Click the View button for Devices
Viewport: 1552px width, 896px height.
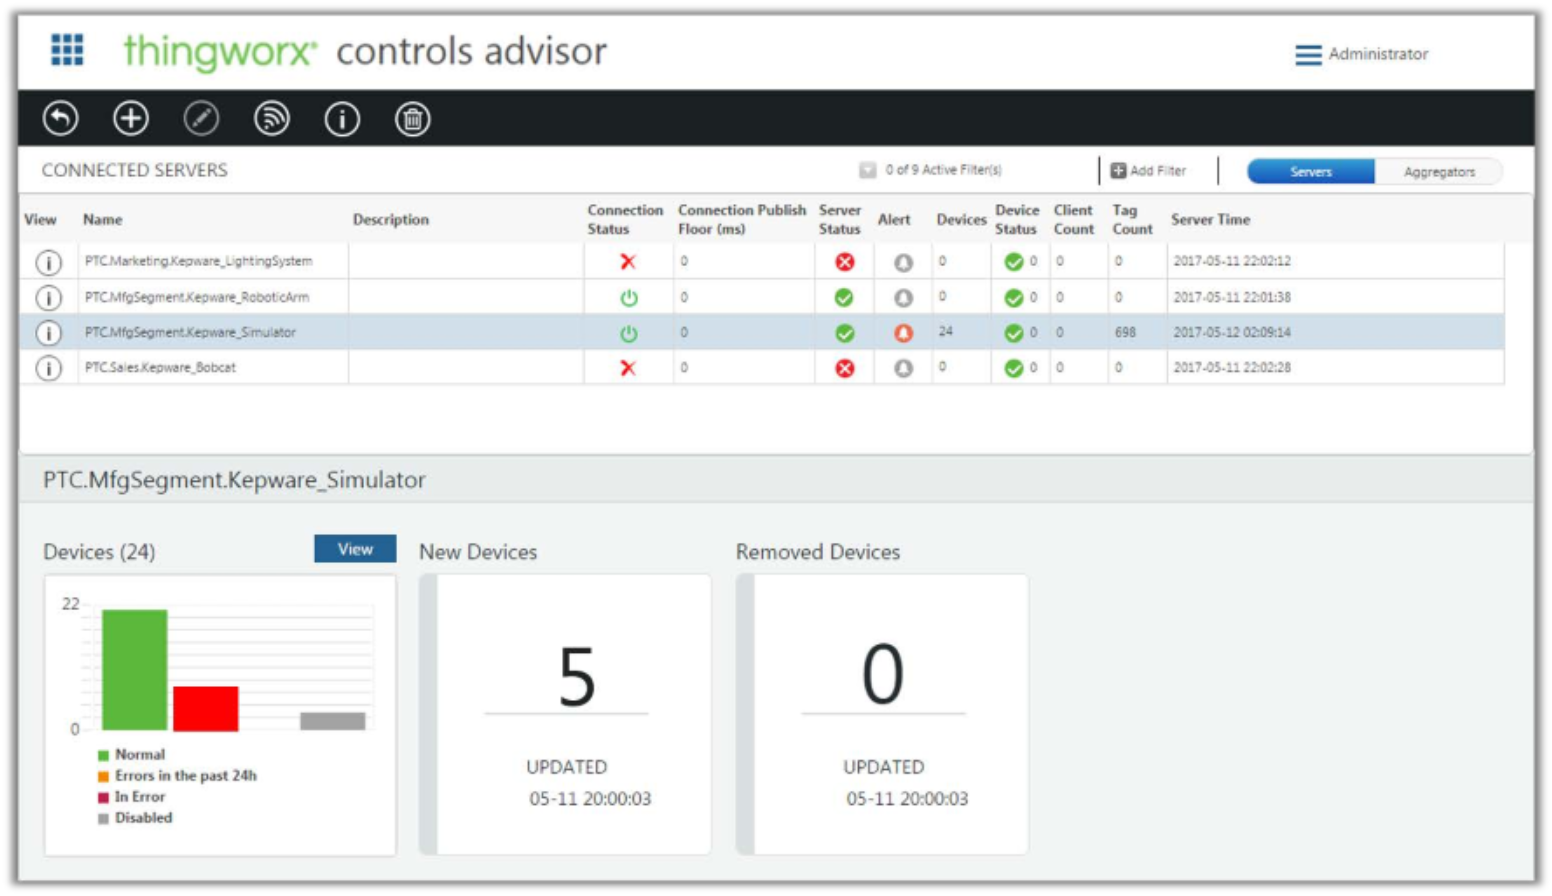[355, 549]
